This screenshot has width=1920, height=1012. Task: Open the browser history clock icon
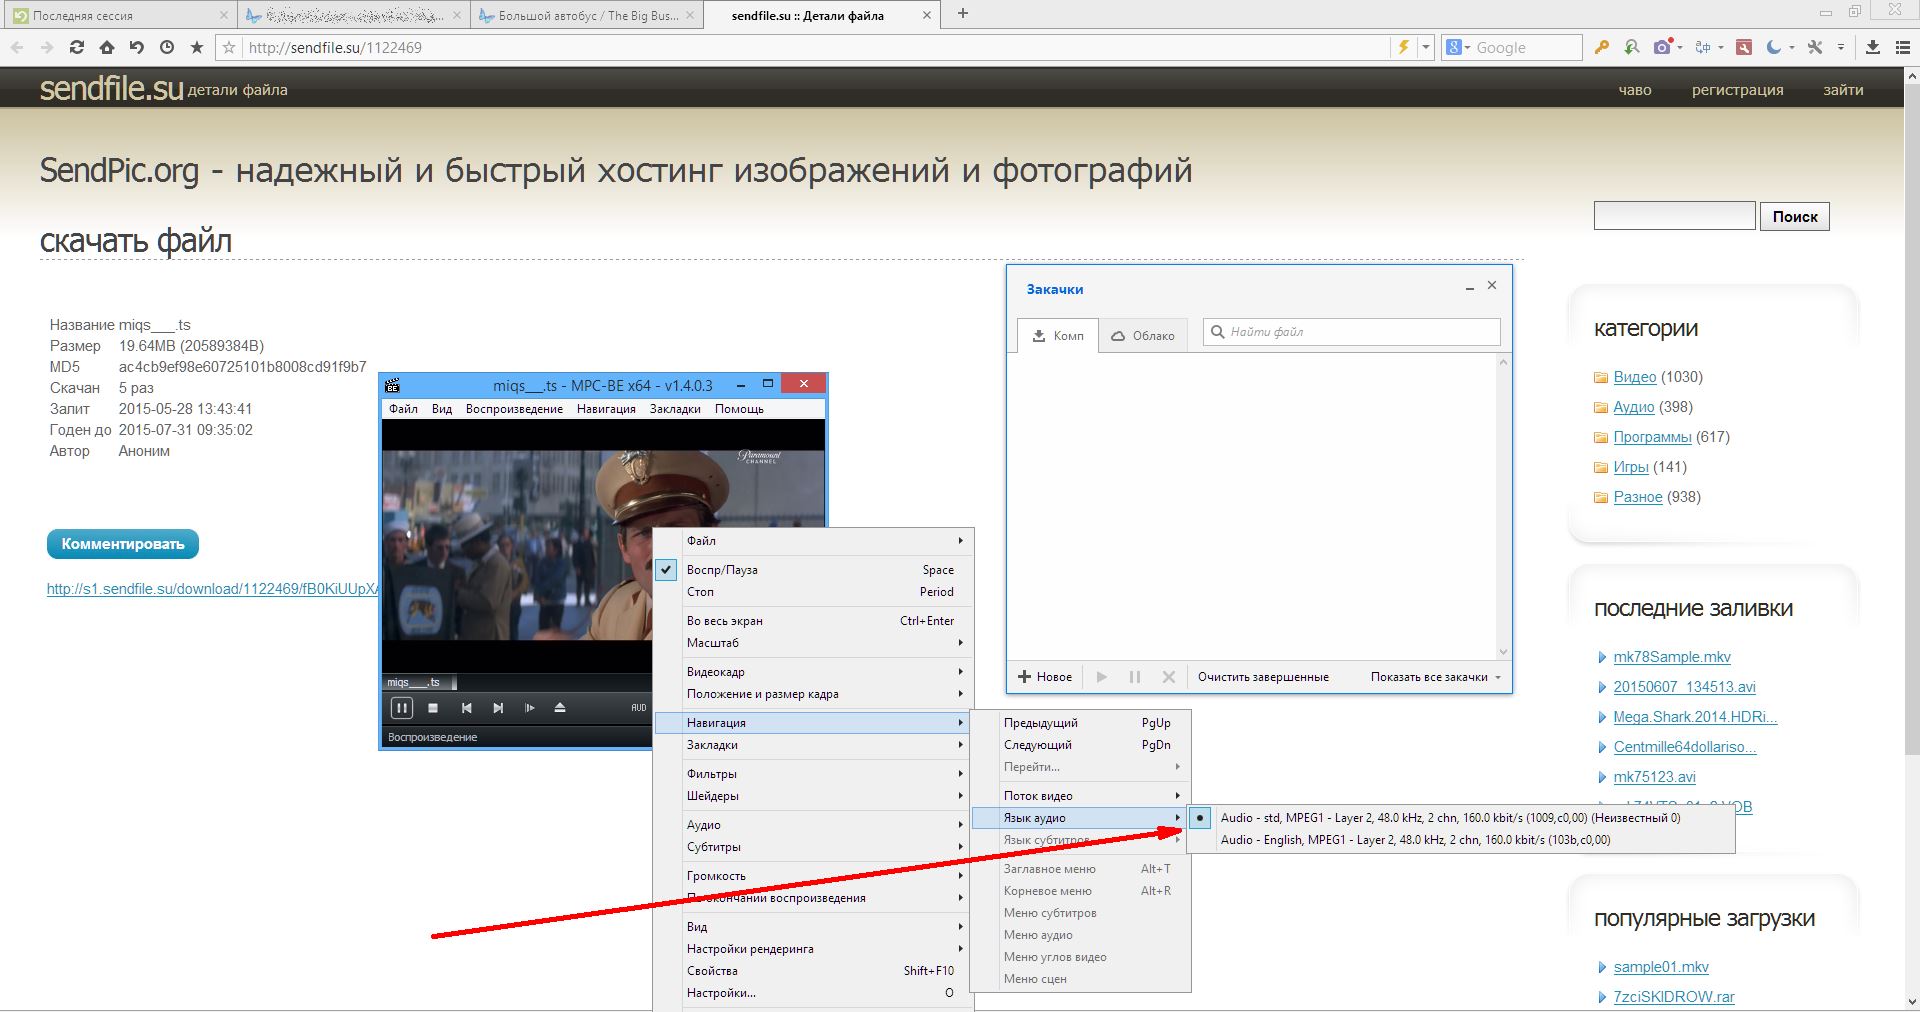pos(166,47)
